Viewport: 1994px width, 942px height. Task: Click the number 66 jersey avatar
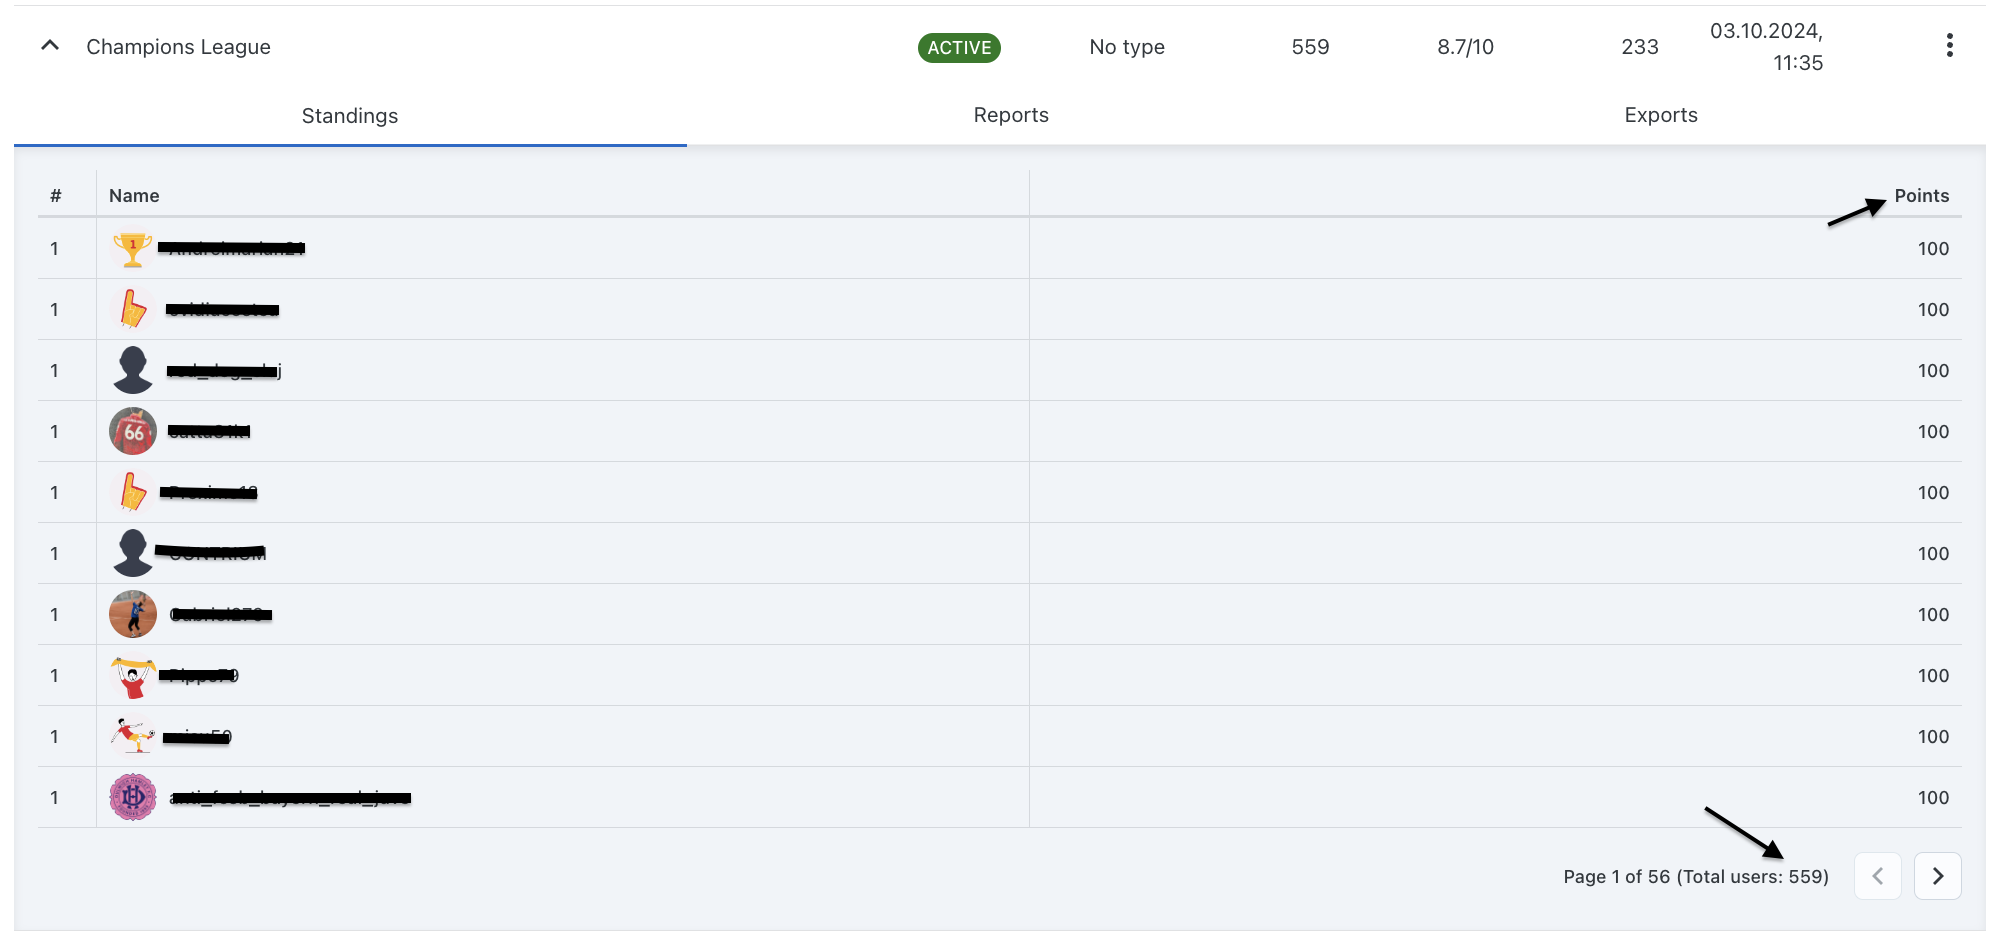(133, 431)
